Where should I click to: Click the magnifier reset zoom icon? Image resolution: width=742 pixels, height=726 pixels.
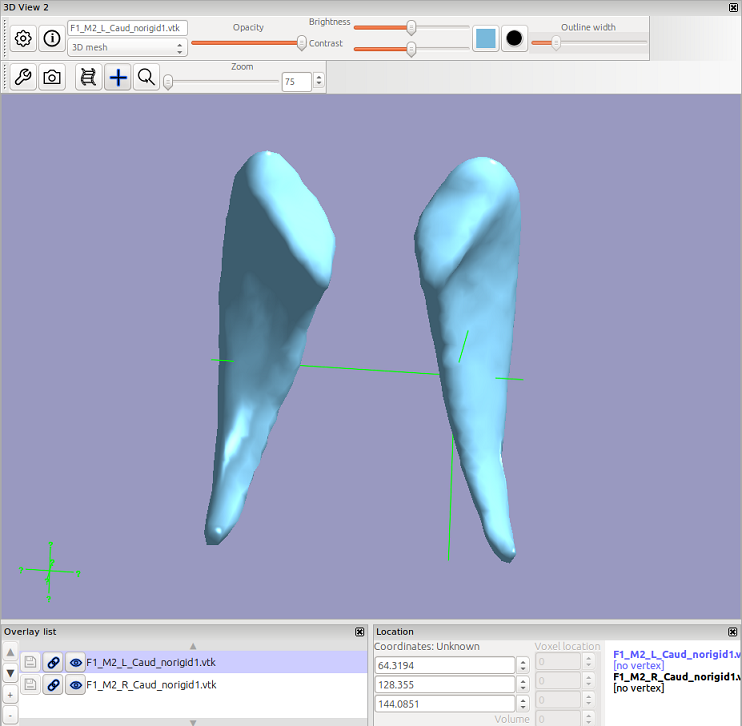[146, 77]
